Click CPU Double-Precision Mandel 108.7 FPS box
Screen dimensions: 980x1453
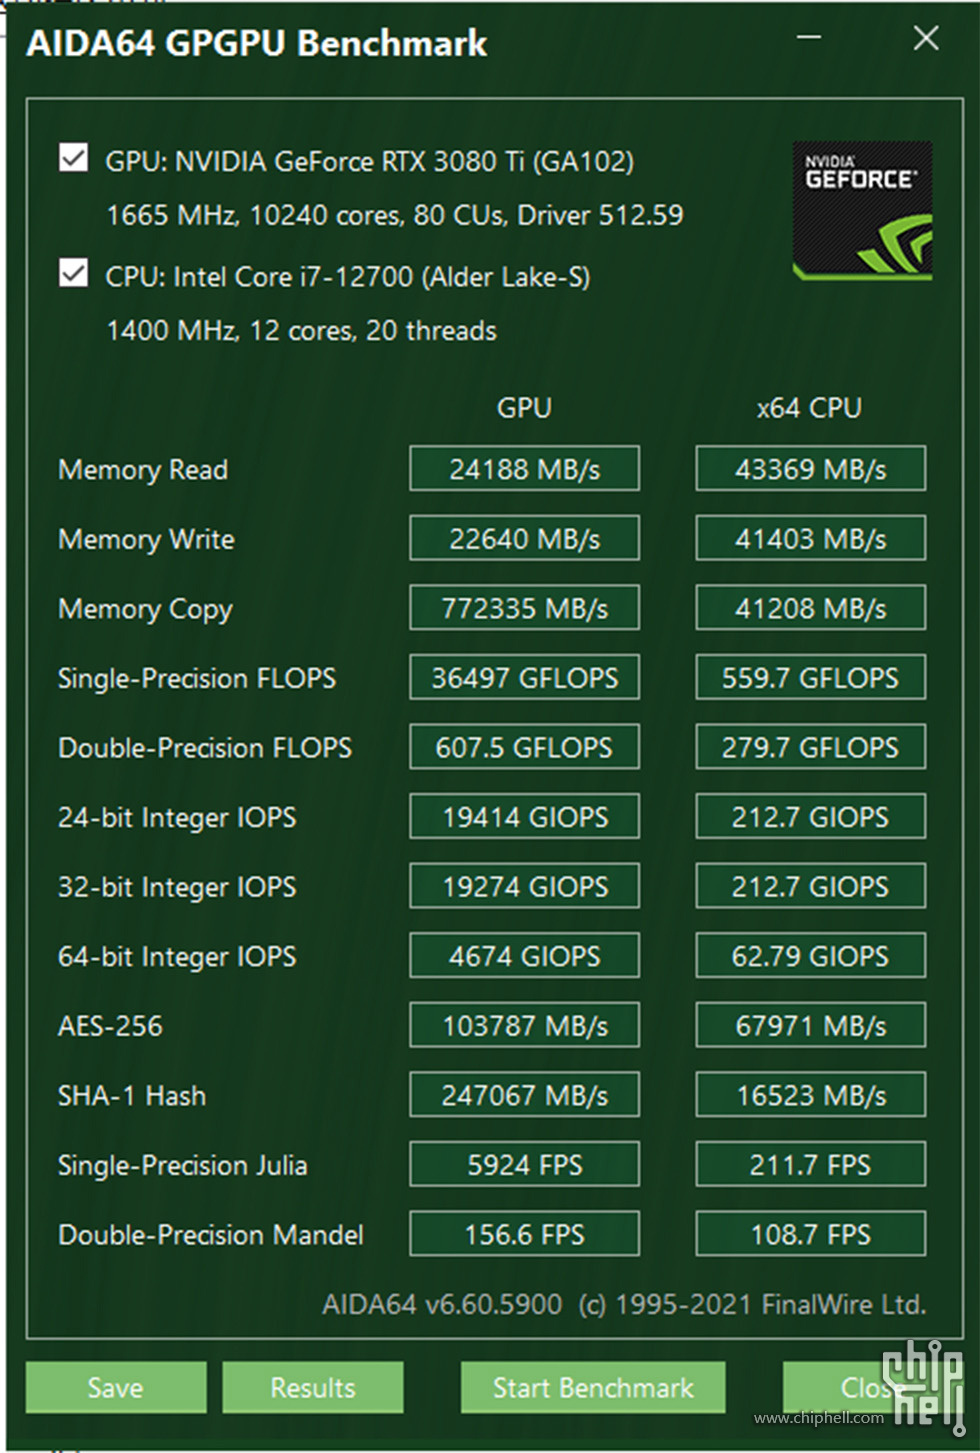point(810,1234)
